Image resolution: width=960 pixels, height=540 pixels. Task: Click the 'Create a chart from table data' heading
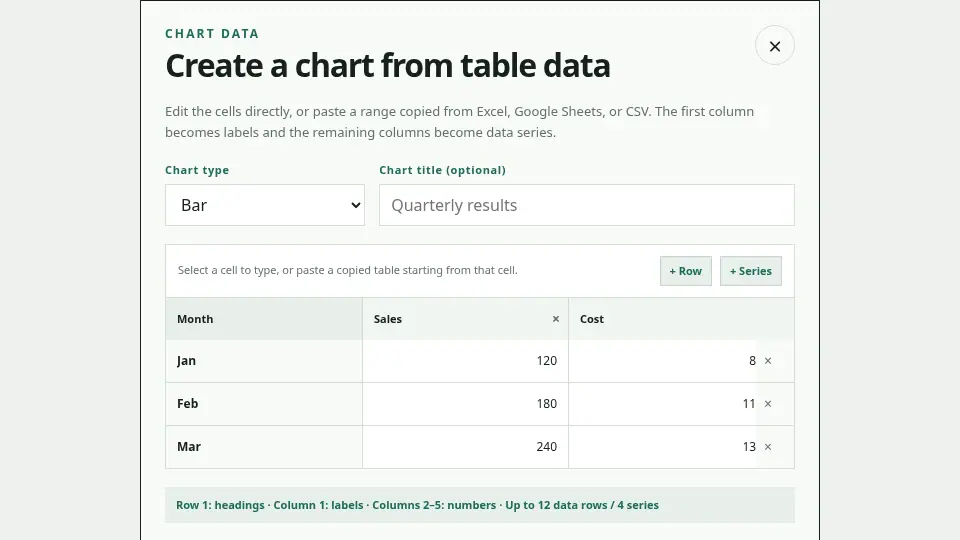tap(388, 66)
